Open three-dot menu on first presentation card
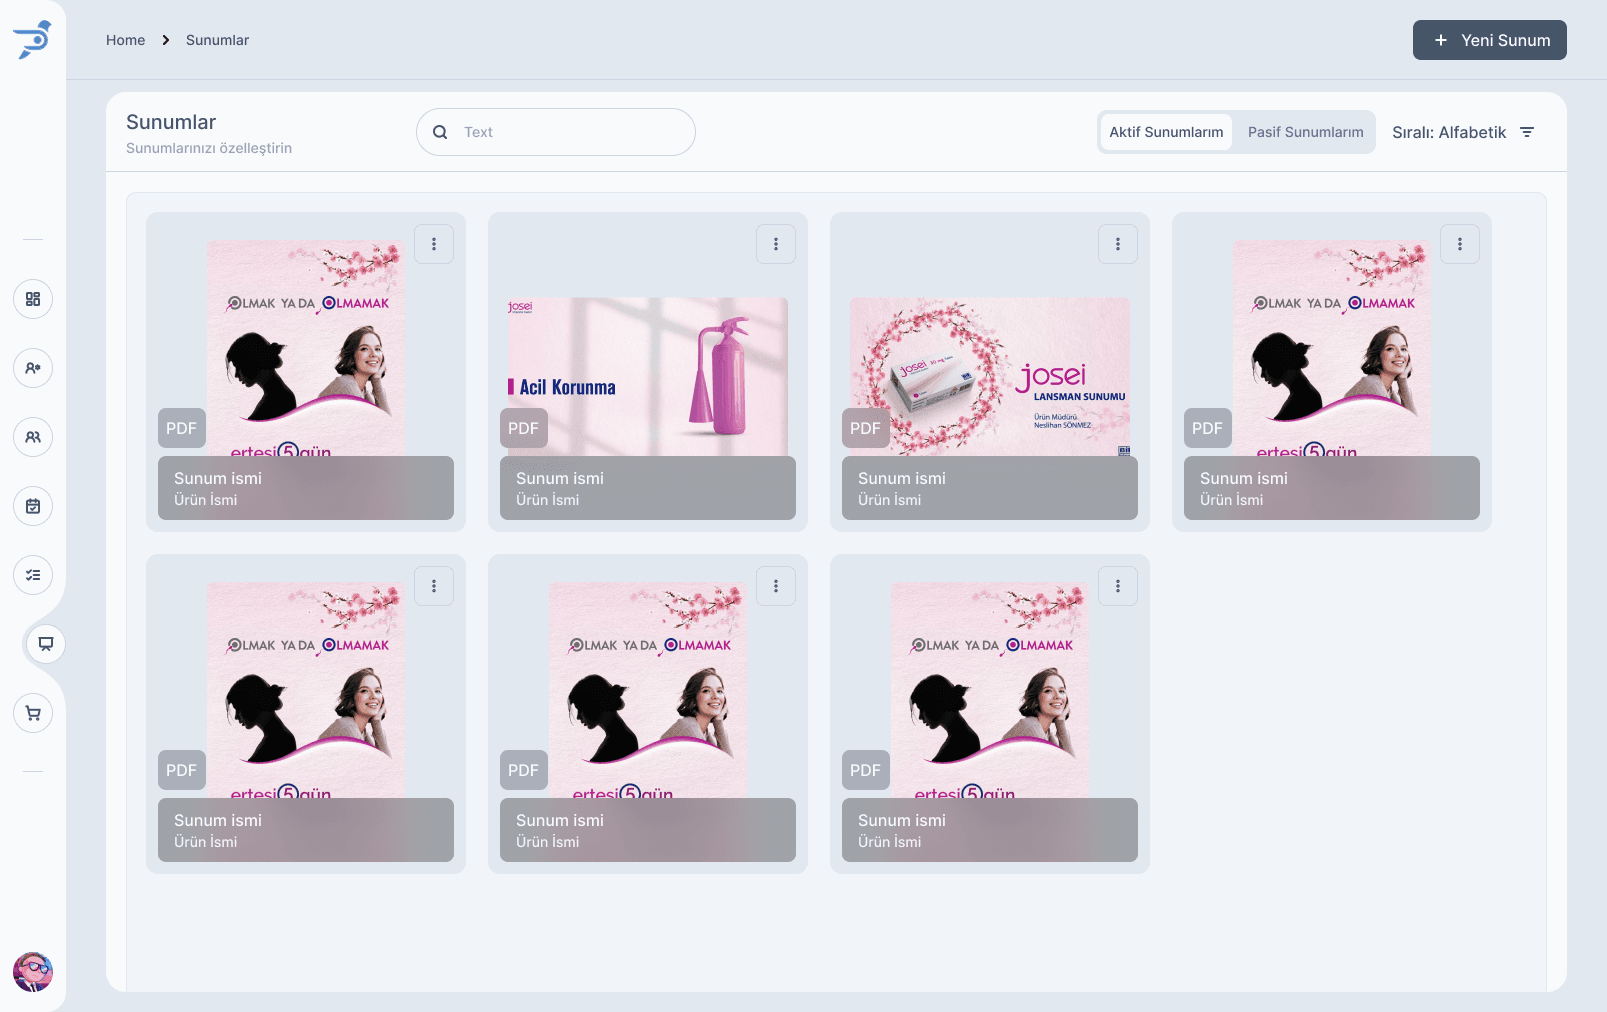 (x=434, y=244)
